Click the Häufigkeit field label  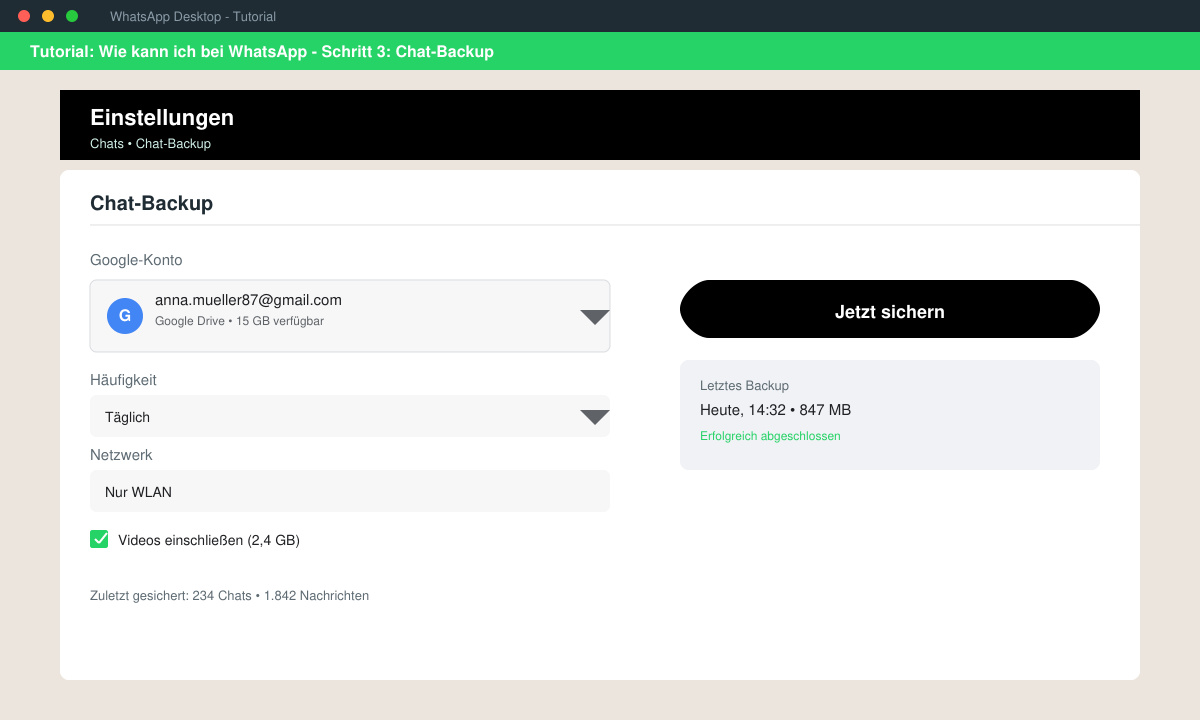(x=123, y=380)
